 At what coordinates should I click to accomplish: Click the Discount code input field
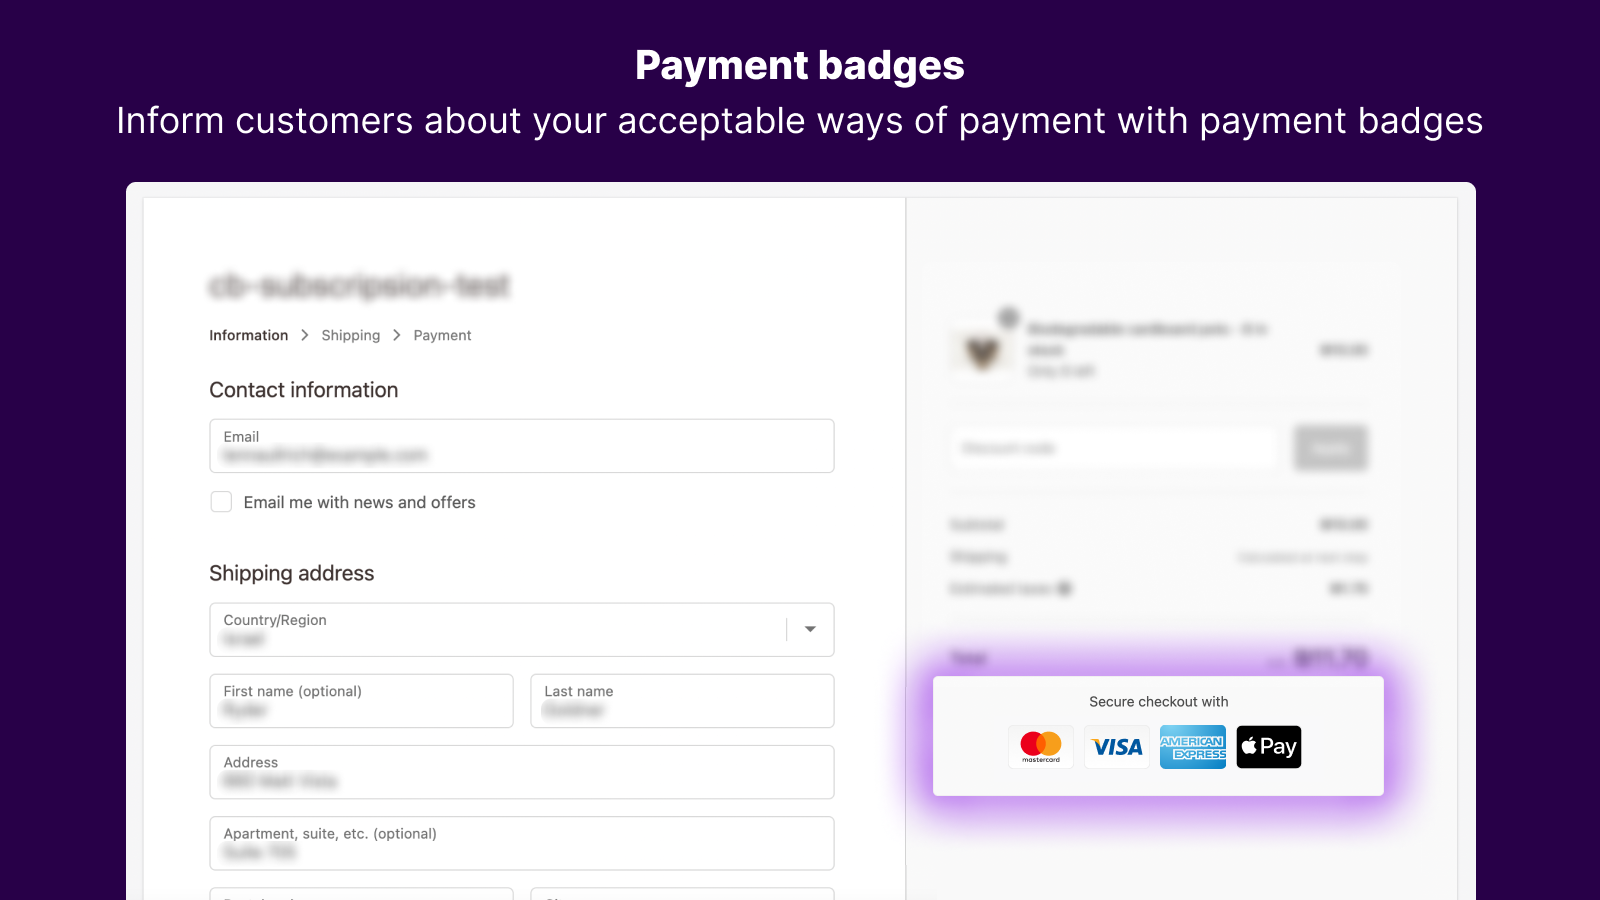click(x=1113, y=448)
